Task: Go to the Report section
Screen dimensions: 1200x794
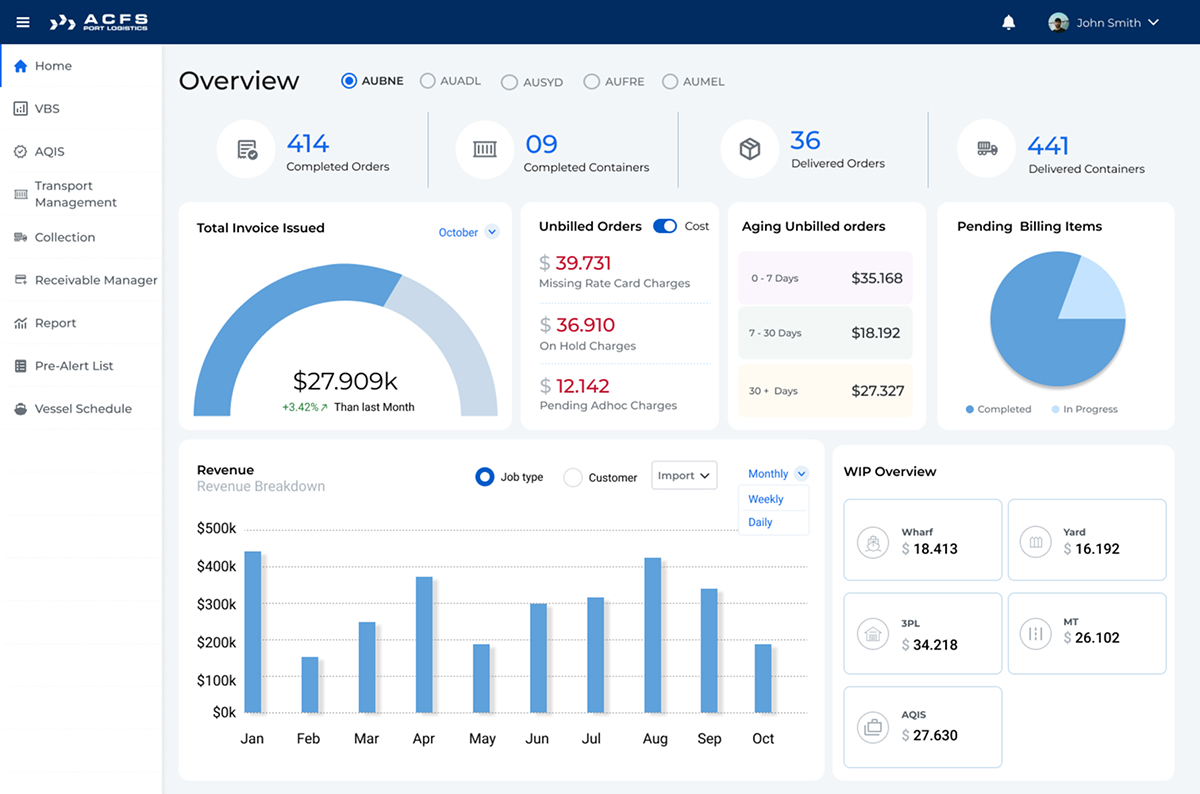Action: pos(56,322)
